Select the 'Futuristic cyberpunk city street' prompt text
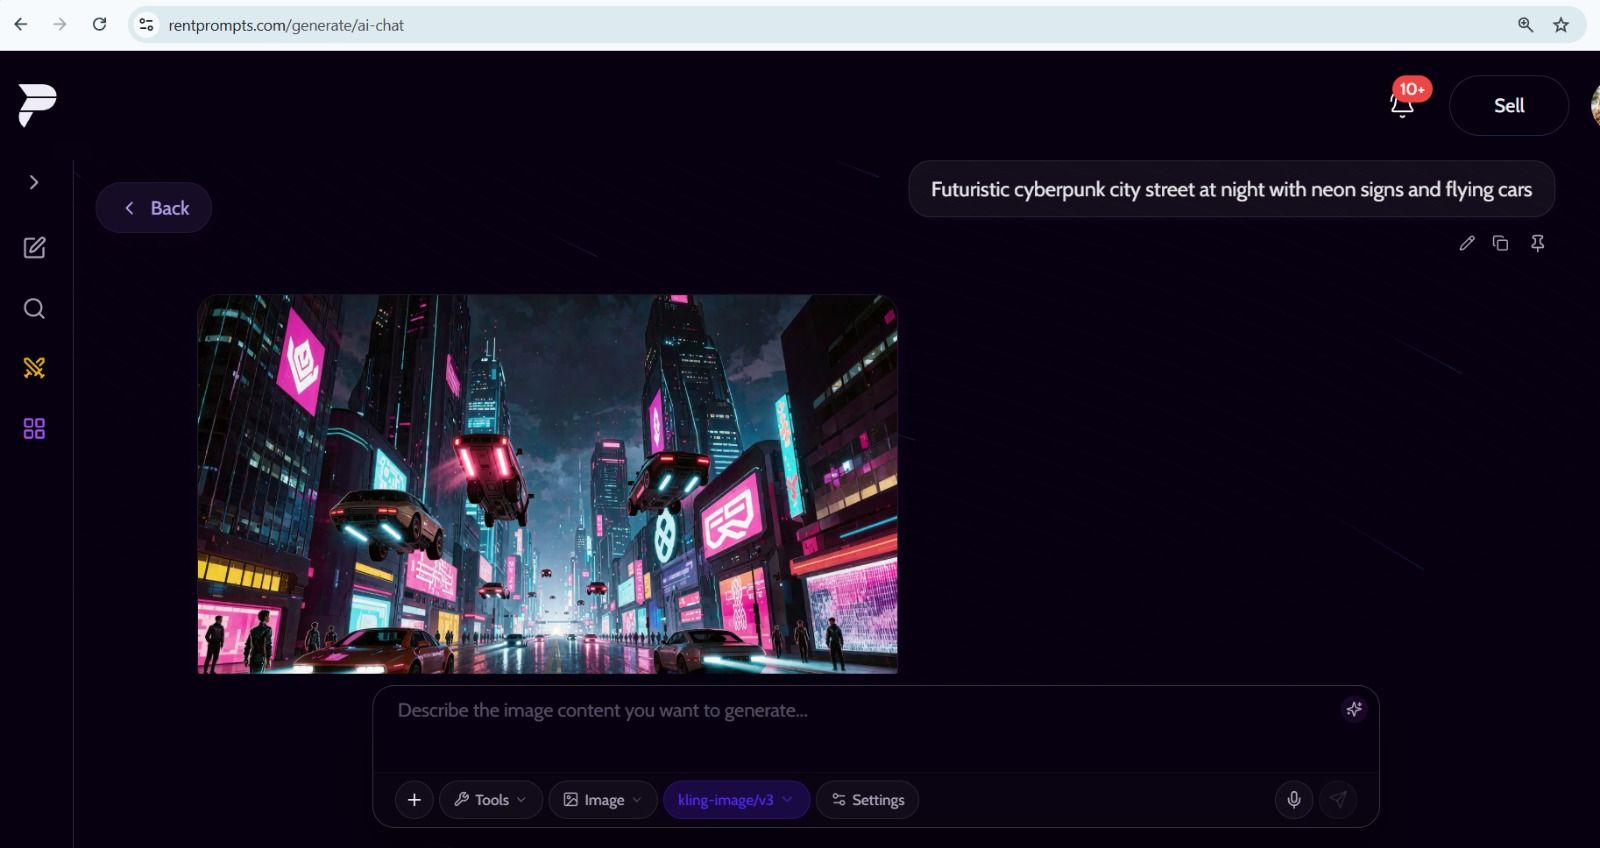Image resolution: width=1600 pixels, height=848 pixels. (x=1231, y=189)
